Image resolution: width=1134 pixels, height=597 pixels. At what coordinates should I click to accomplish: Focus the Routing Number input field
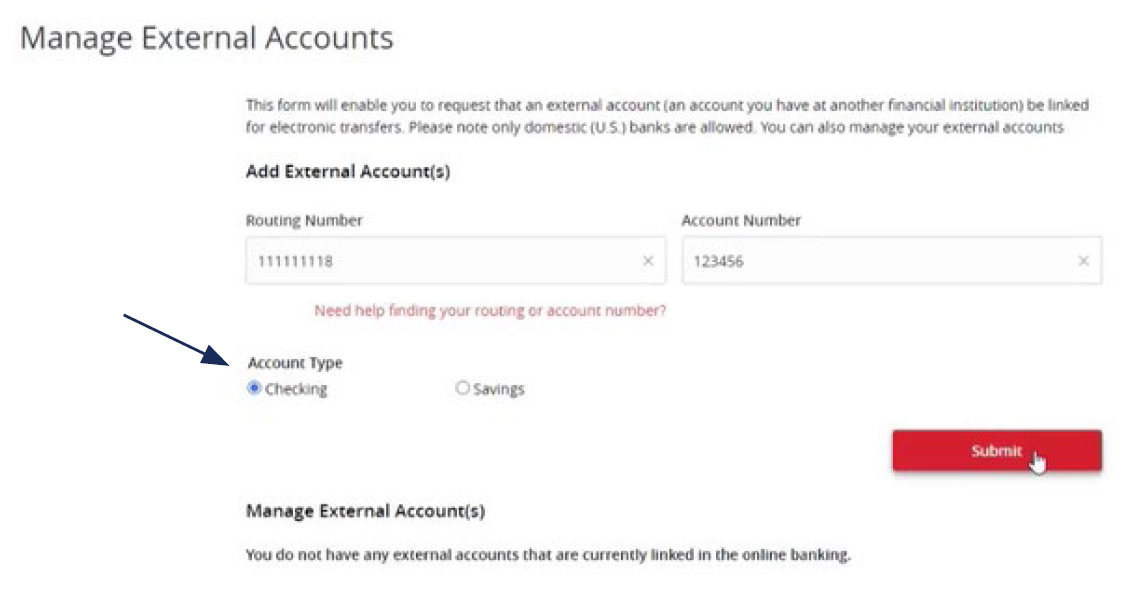pyautogui.click(x=440, y=261)
